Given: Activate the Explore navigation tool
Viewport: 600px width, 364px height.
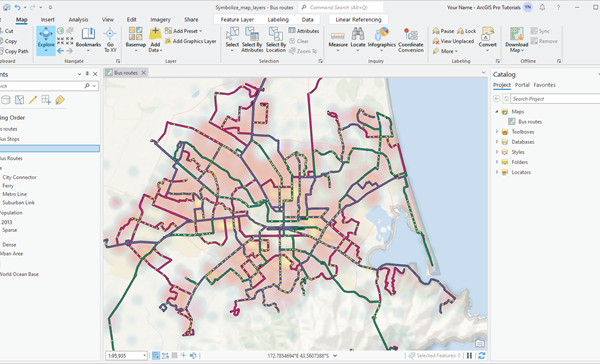Looking at the screenshot, I should (x=46, y=41).
